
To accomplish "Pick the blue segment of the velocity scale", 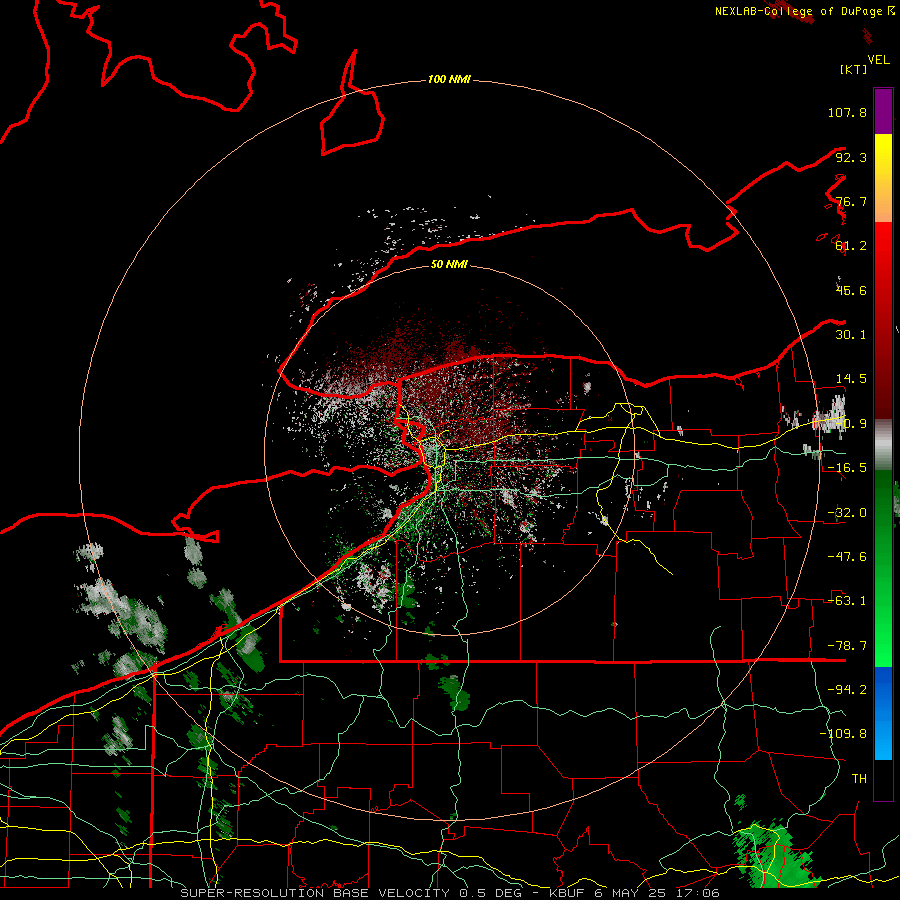I will click(x=883, y=713).
